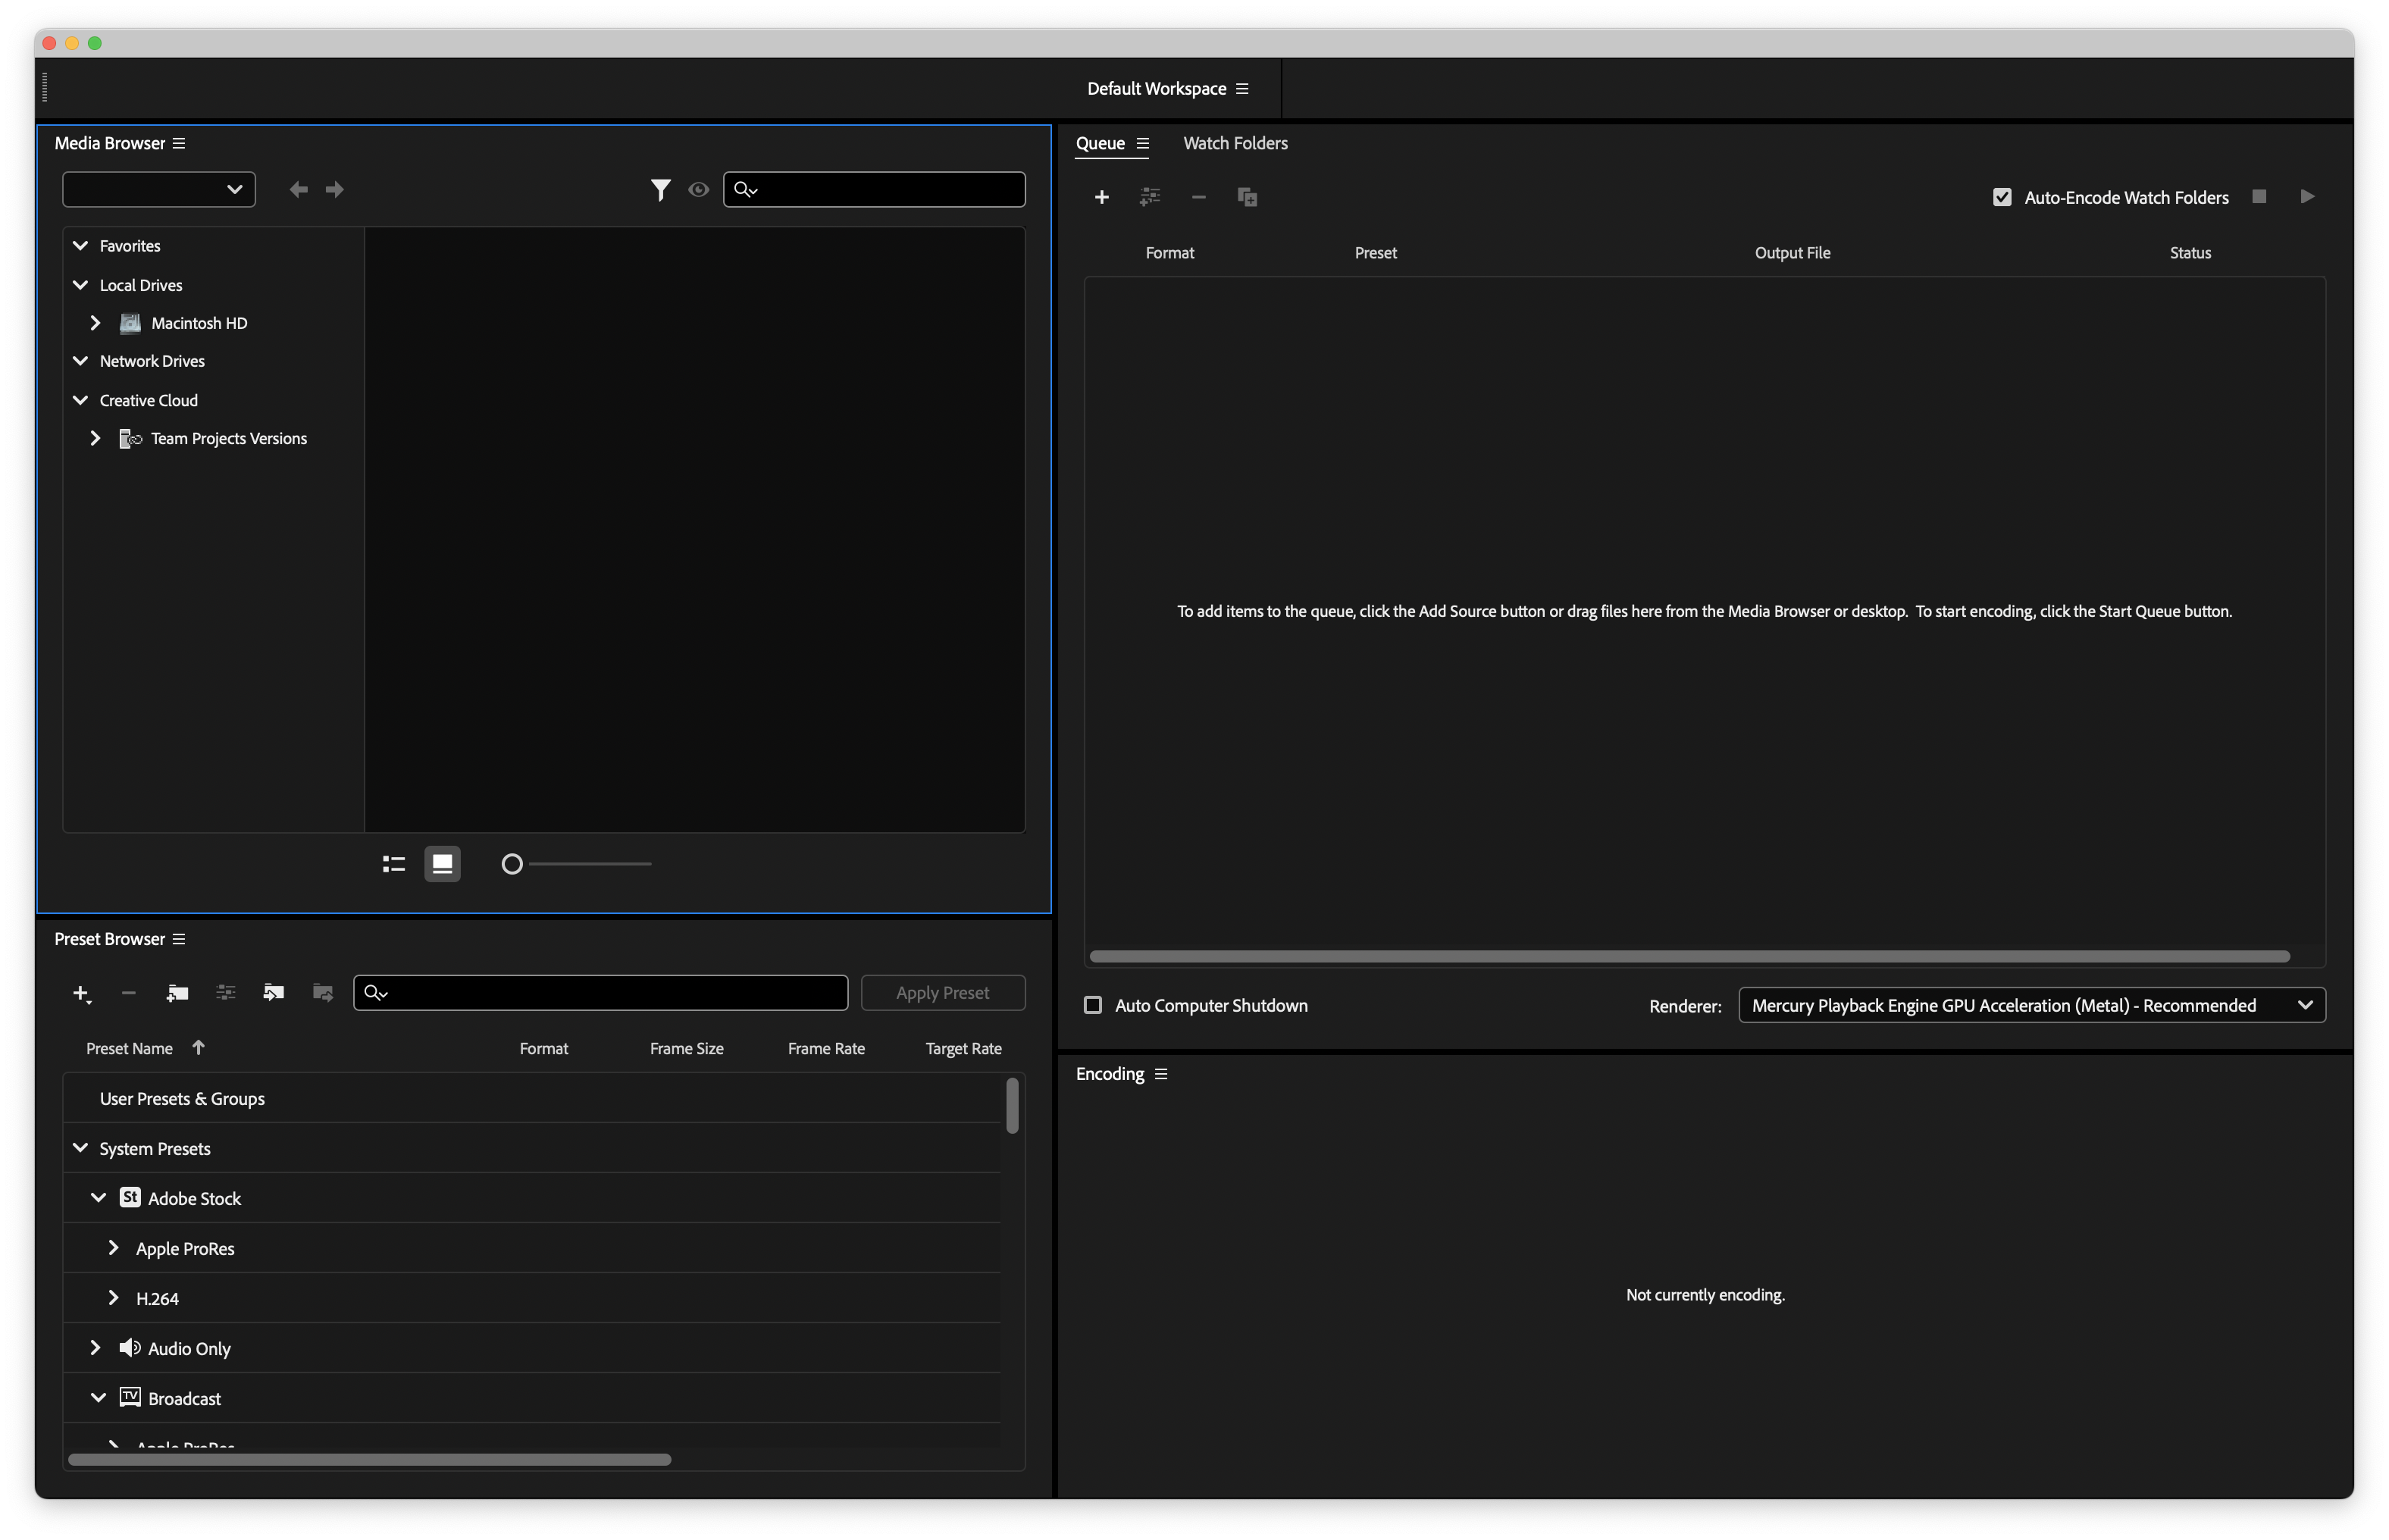This screenshot has width=2389, height=1540.
Task: Click the Audio Only speaker icon
Action: [130, 1347]
